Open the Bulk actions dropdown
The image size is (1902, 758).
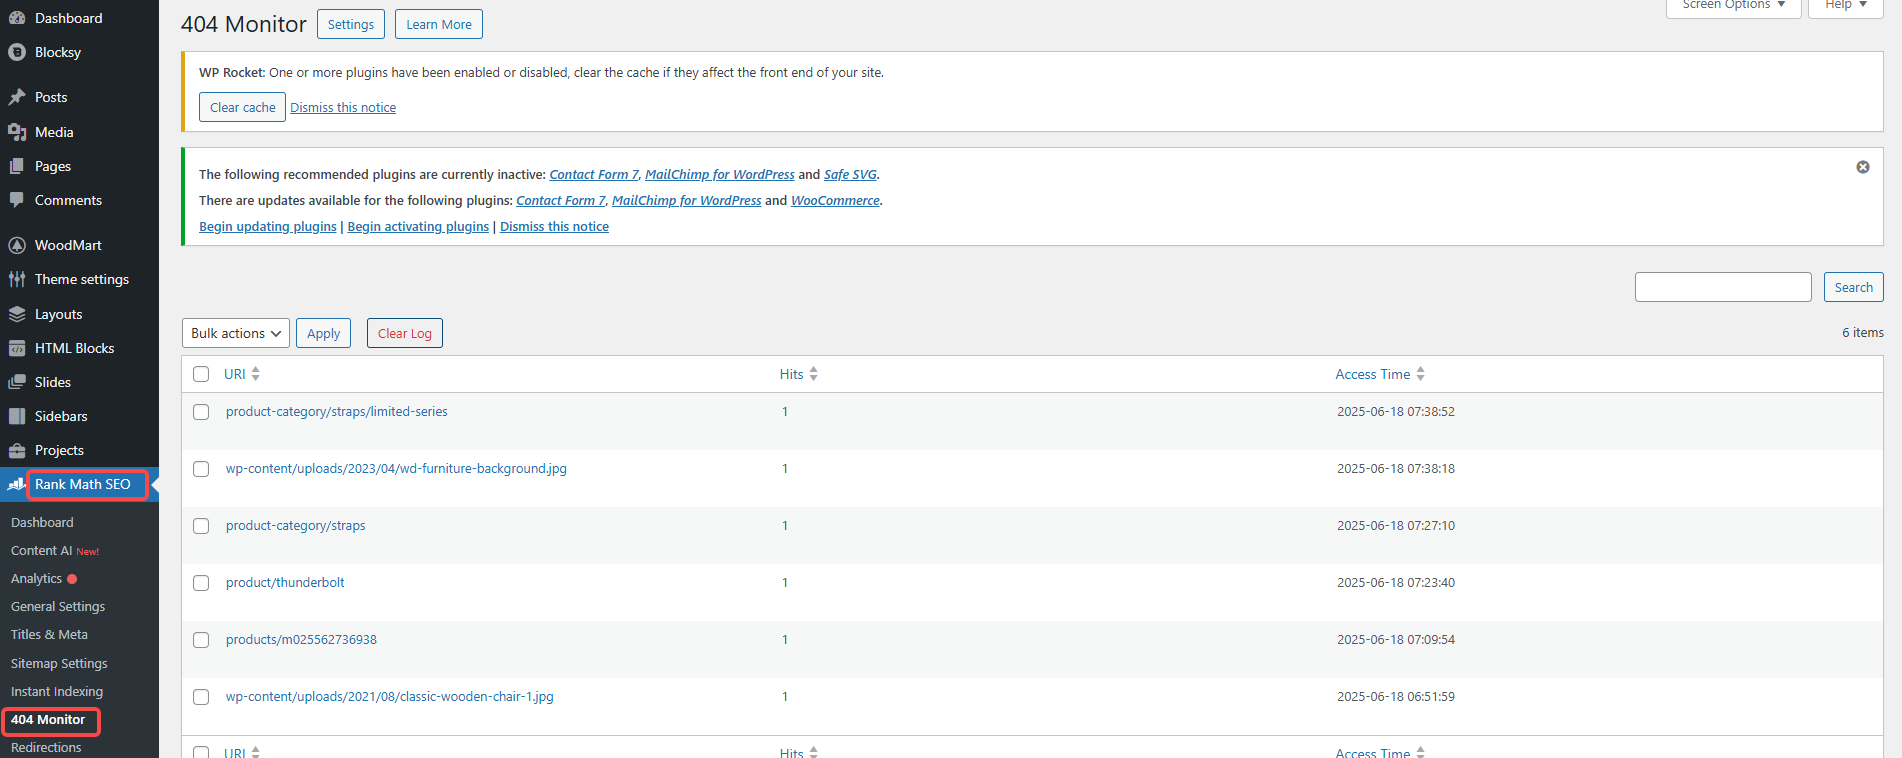click(x=235, y=333)
